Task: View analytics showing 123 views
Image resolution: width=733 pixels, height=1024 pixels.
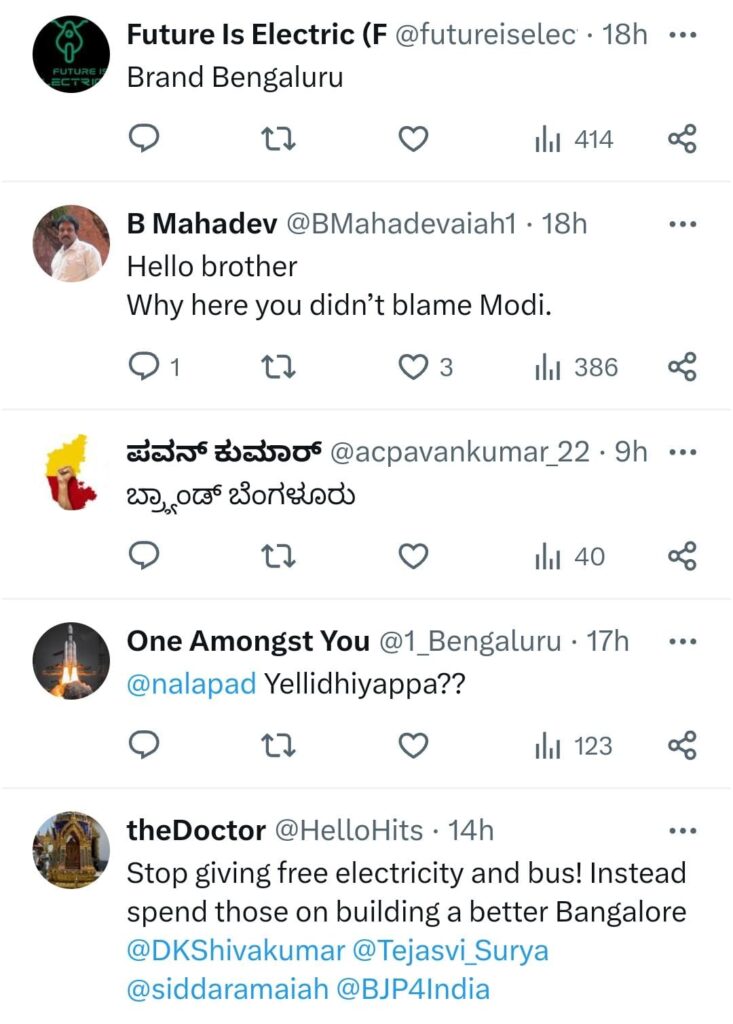Action: click(574, 746)
